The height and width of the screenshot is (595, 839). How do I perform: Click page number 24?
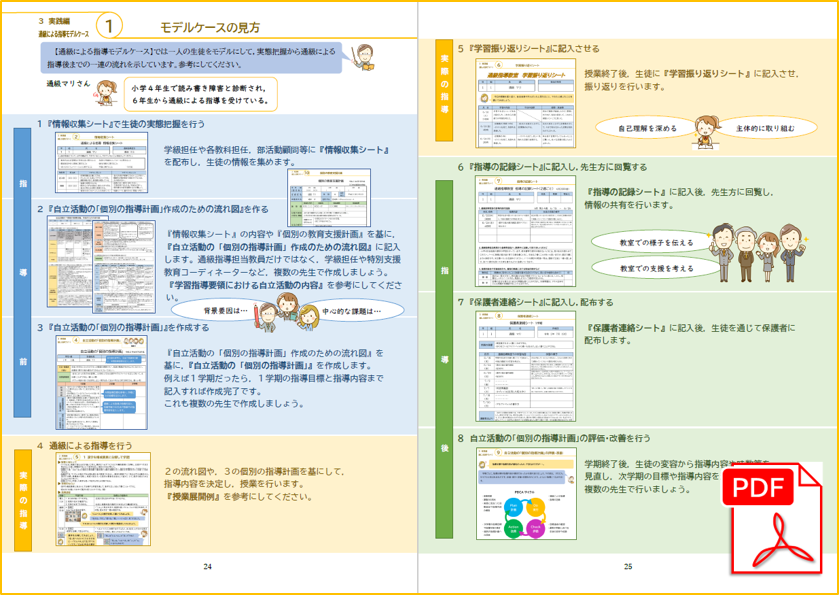tap(207, 567)
